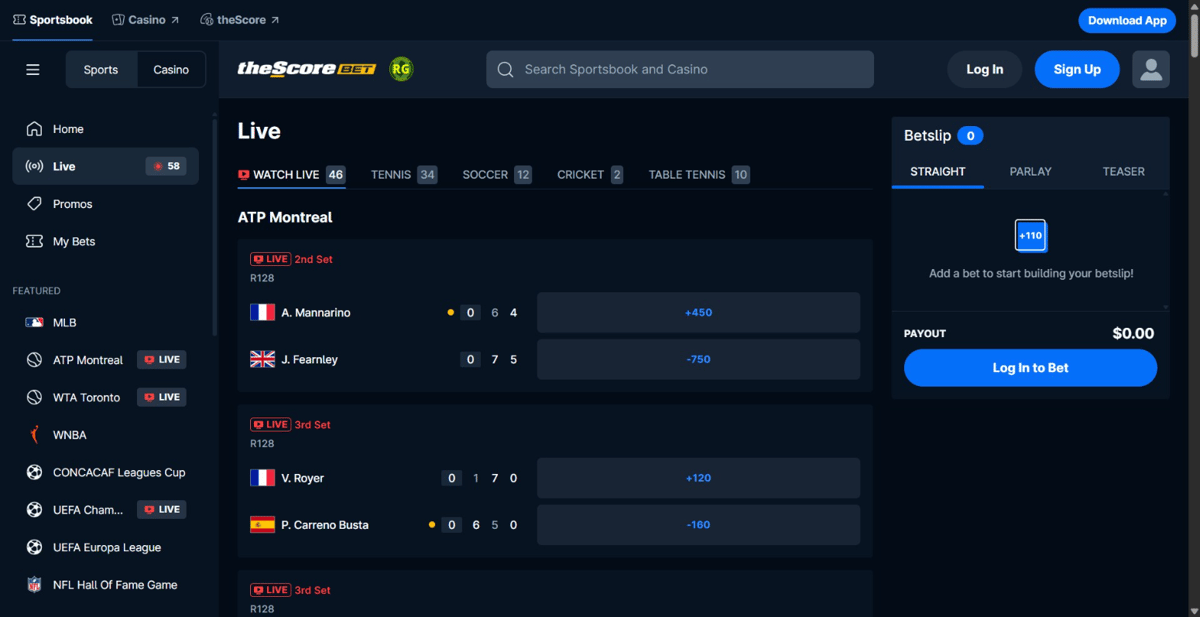Open the hamburger menu icon
The image size is (1200, 617).
(x=33, y=70)
